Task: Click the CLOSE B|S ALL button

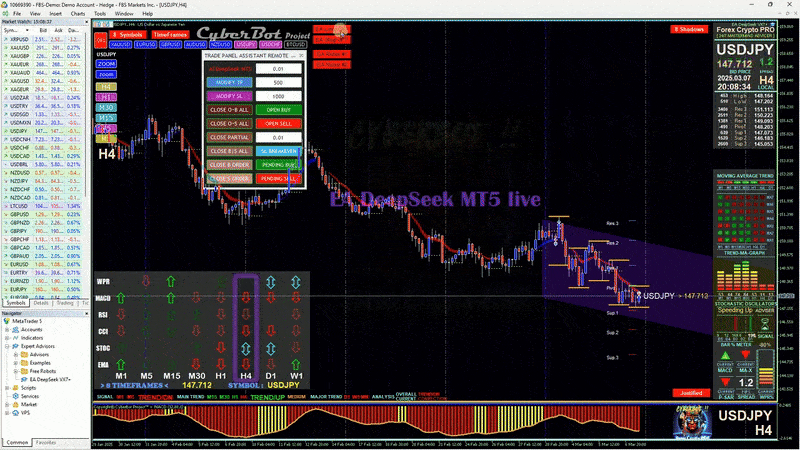Action: [229, 151]
